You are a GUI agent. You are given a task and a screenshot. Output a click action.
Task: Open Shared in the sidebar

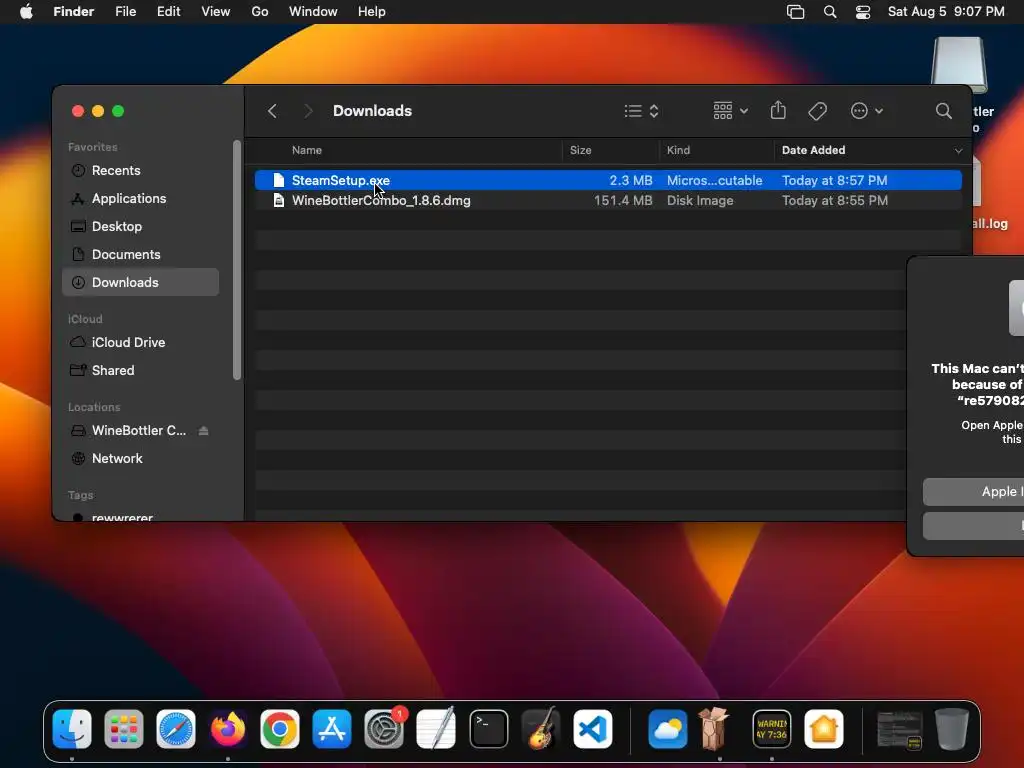click(140, 370)
